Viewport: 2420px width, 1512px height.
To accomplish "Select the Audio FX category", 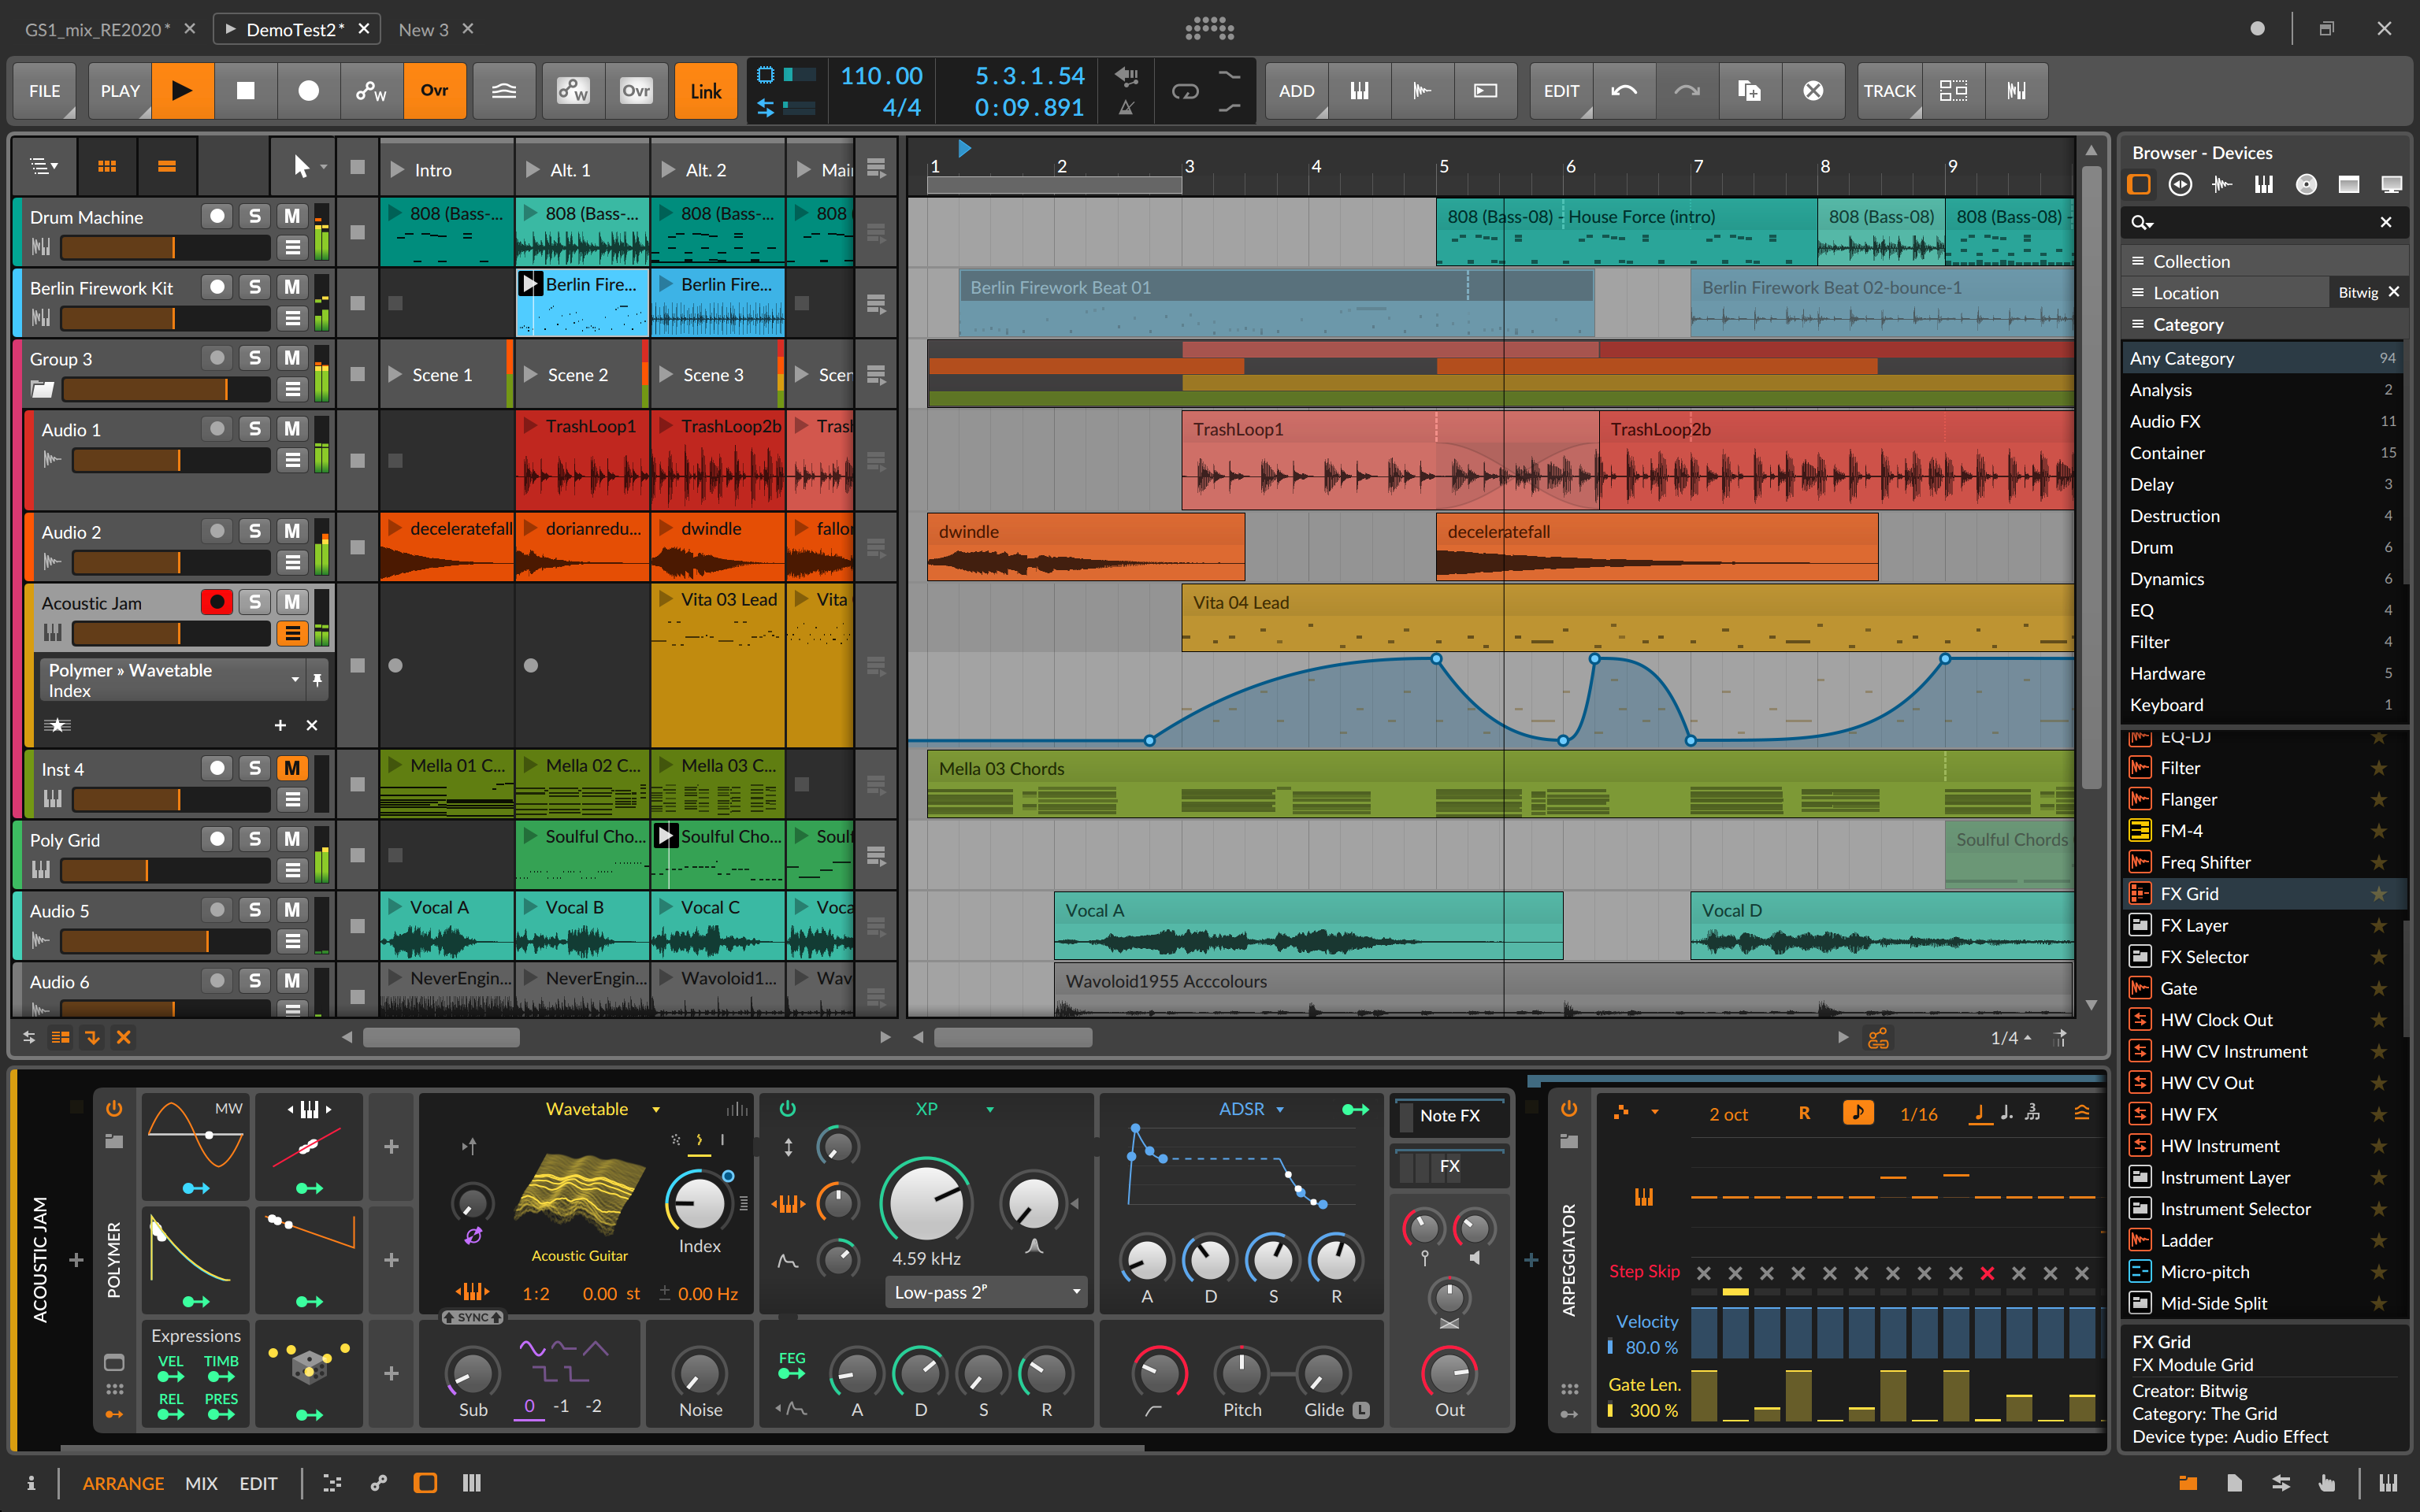I will 2262,421.
